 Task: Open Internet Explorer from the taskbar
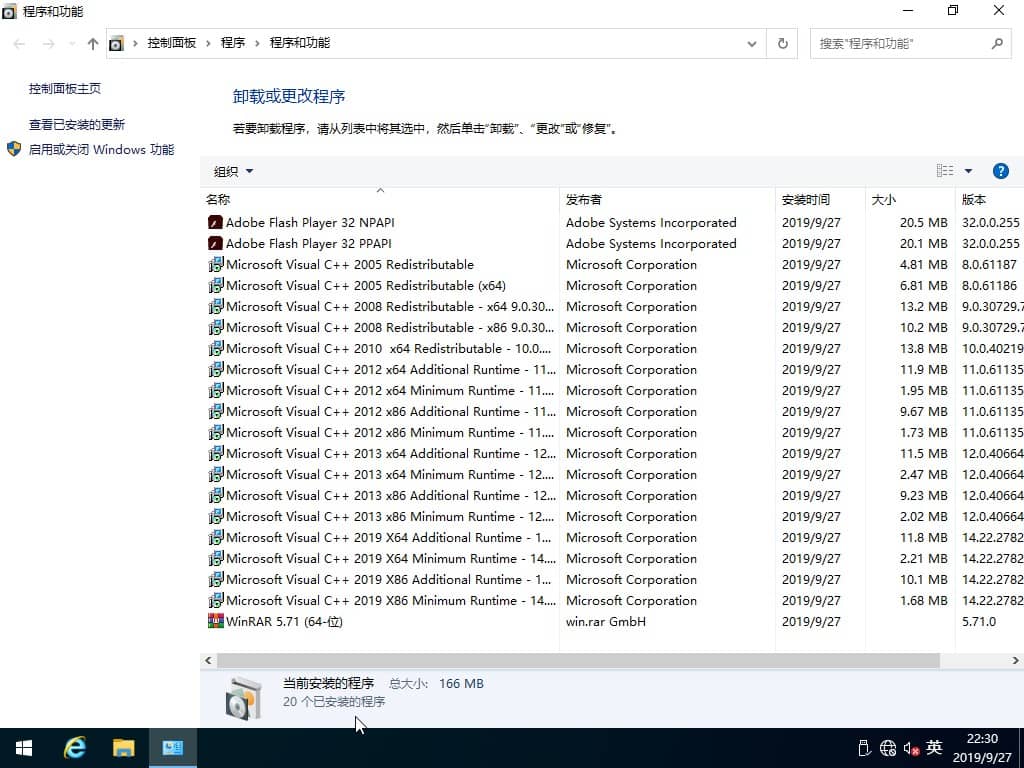[75, 747]
